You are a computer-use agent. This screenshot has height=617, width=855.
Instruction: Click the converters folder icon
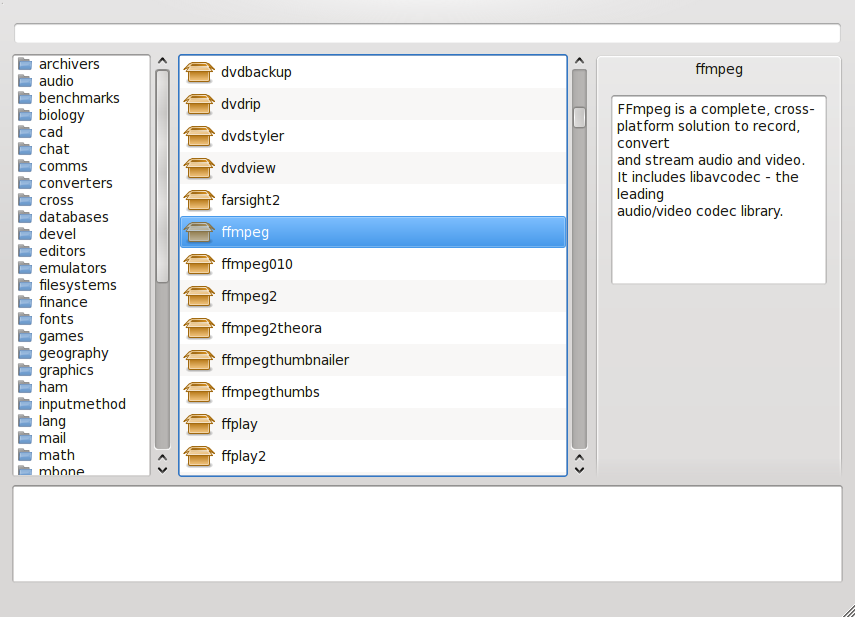[x=25, y=183]
